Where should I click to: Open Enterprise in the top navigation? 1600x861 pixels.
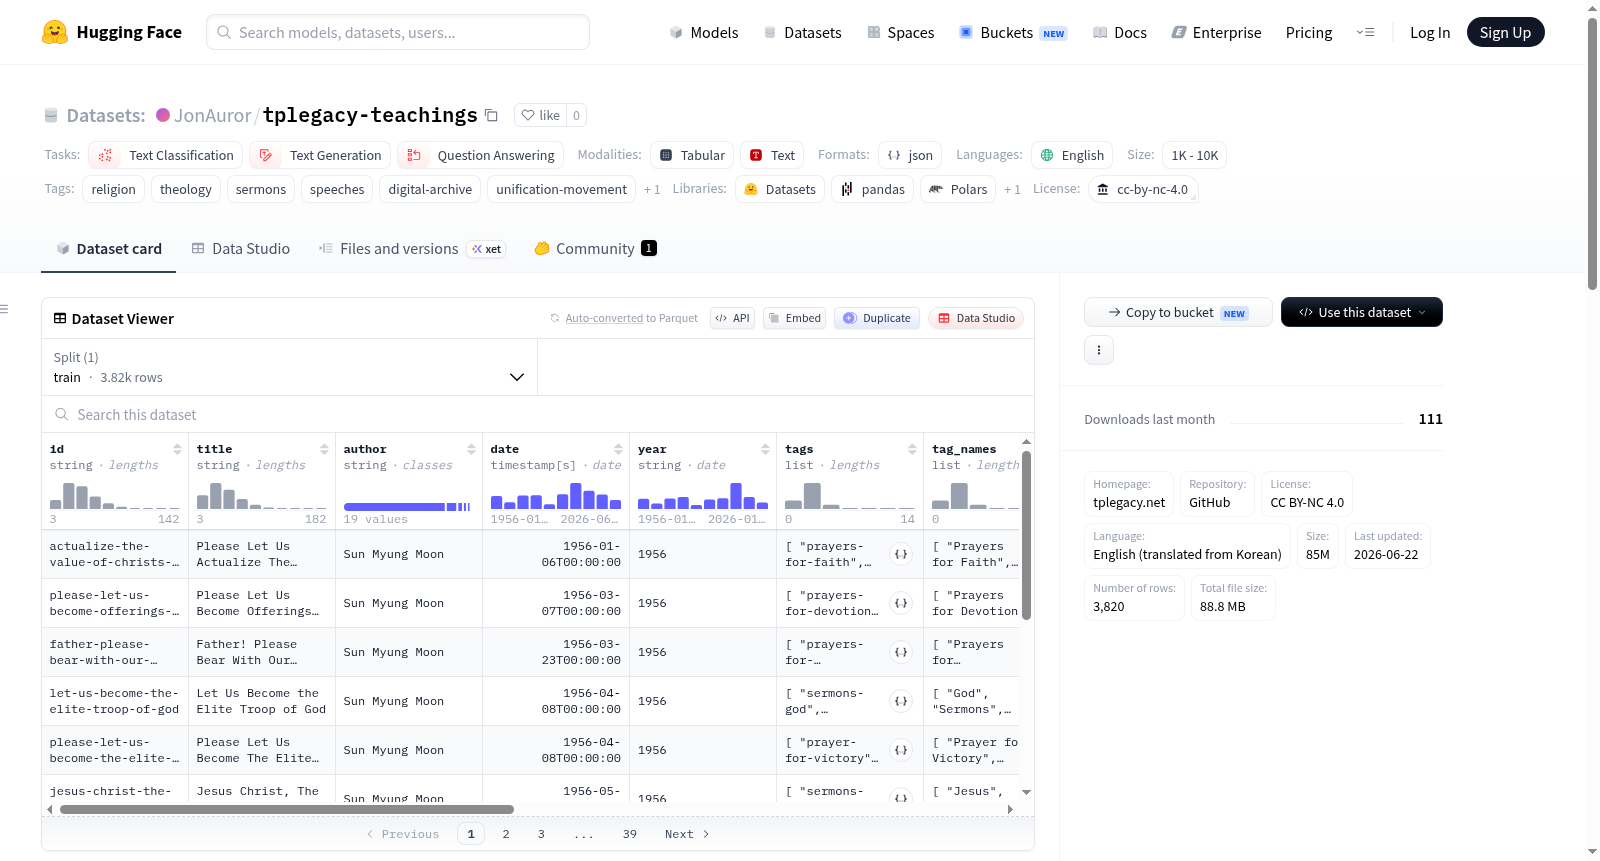click(x=1216, y=32)
